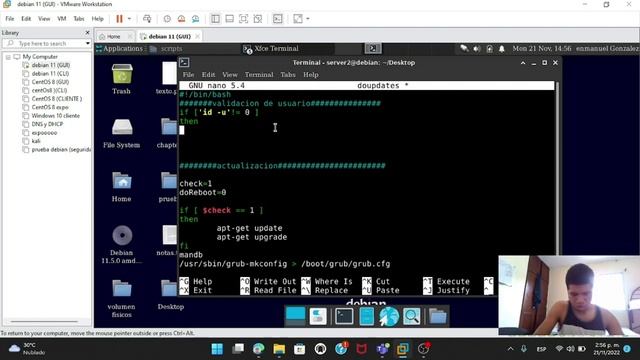
Task: Close the debian 11 (GUI) tab
Action: click(198, 36)
